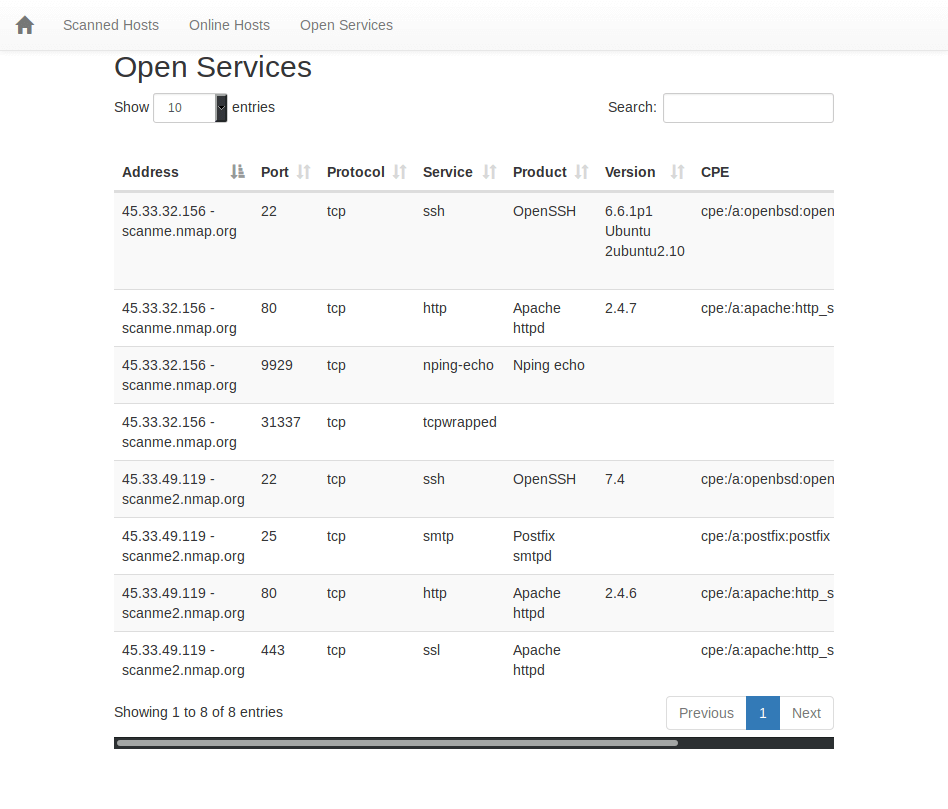Click the CPE column header
The width and height of the screenshot is (948, 809).
coord(715,172)
